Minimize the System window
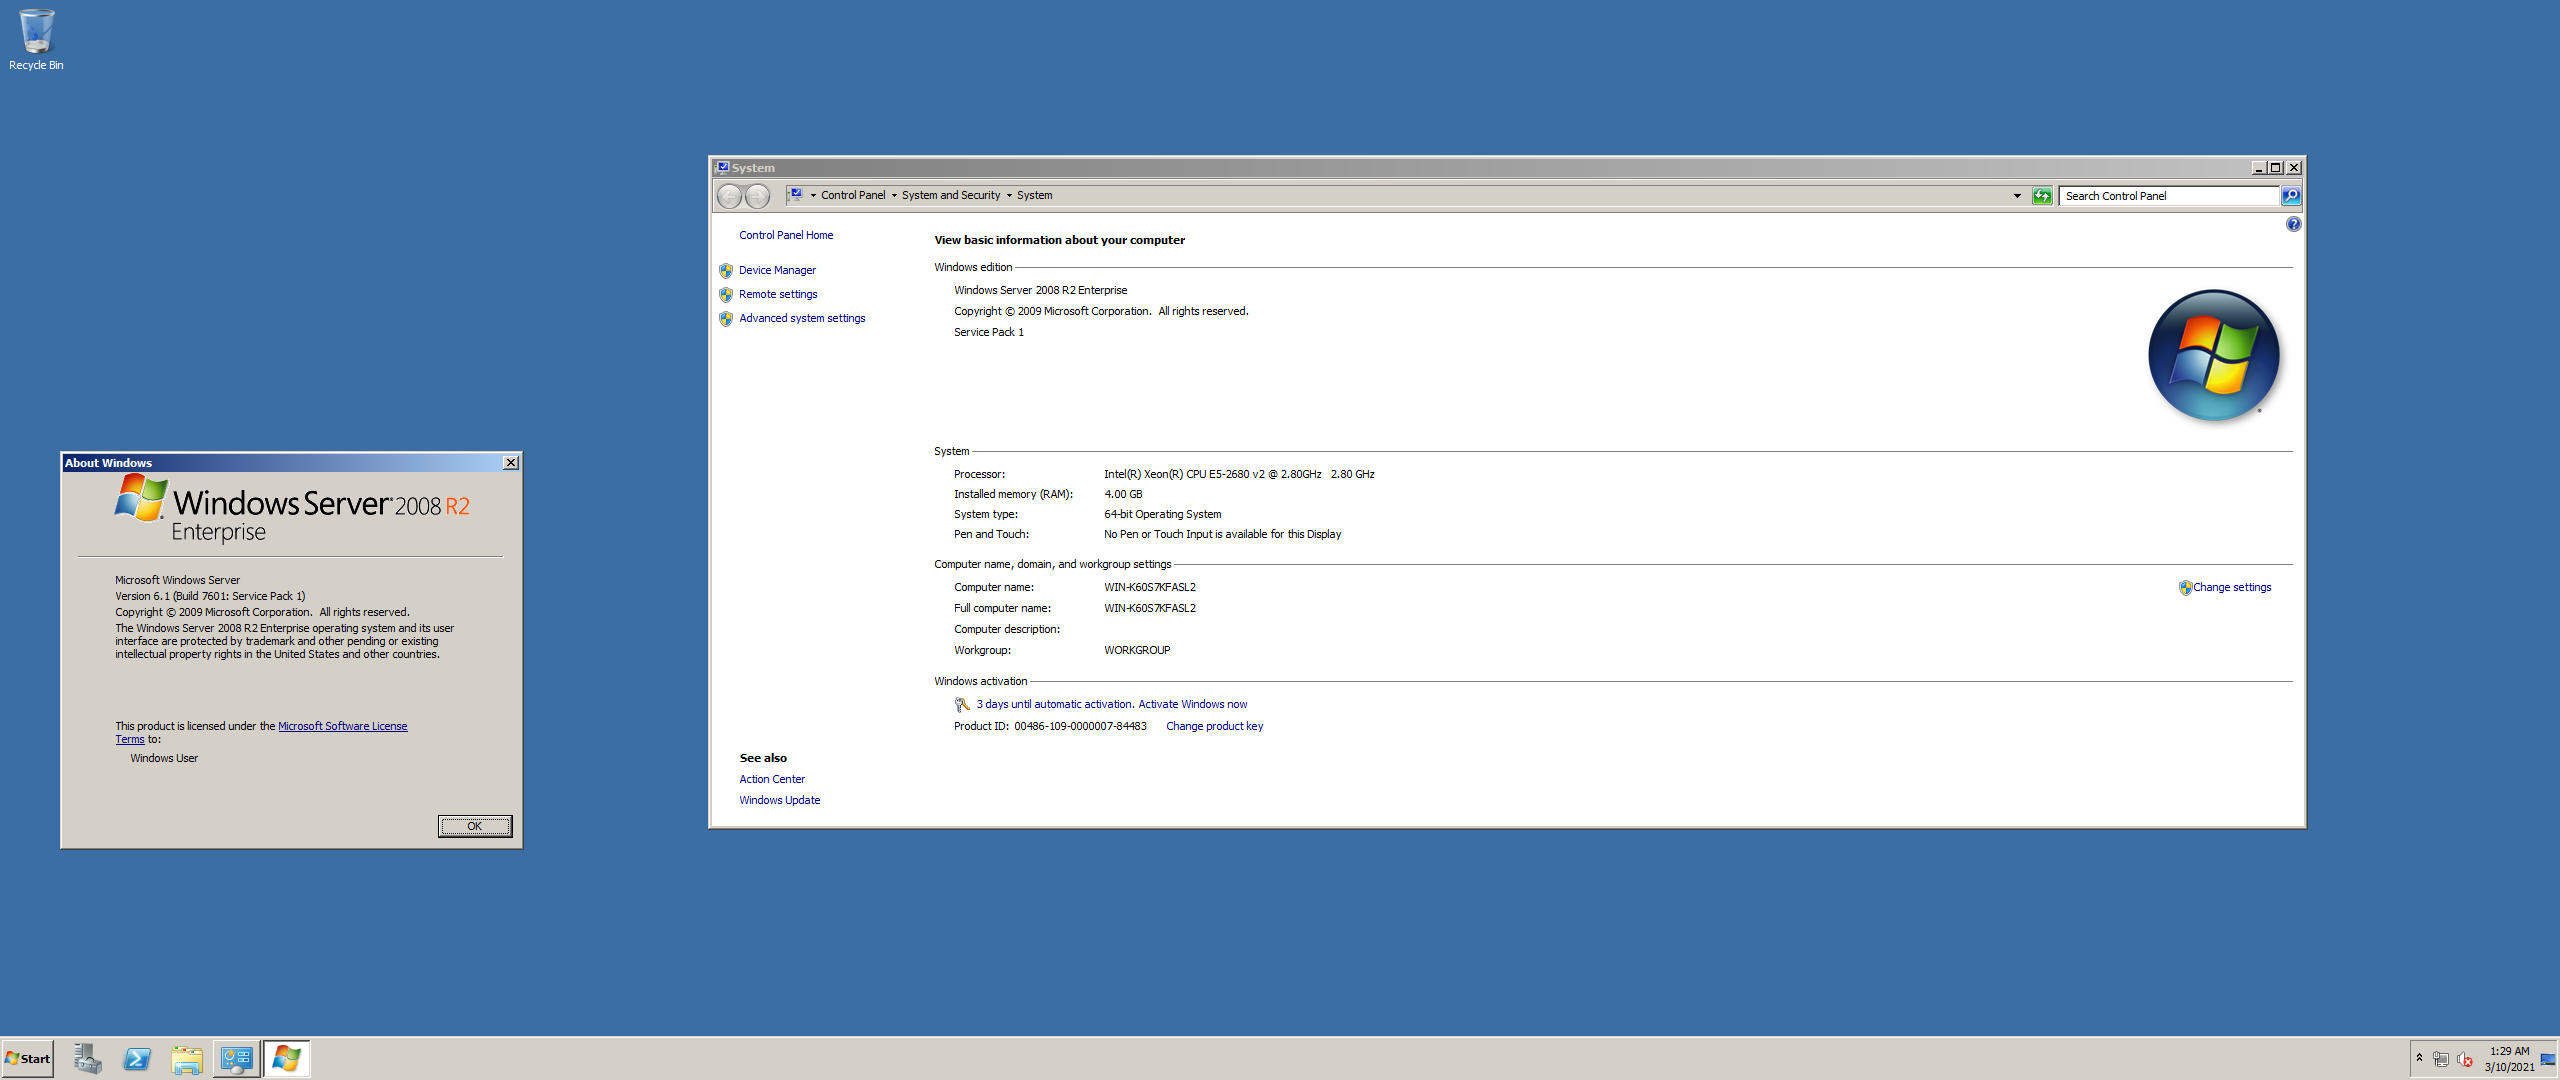Screen dimensions: 2560x1080 click(x=2258, y=168)
